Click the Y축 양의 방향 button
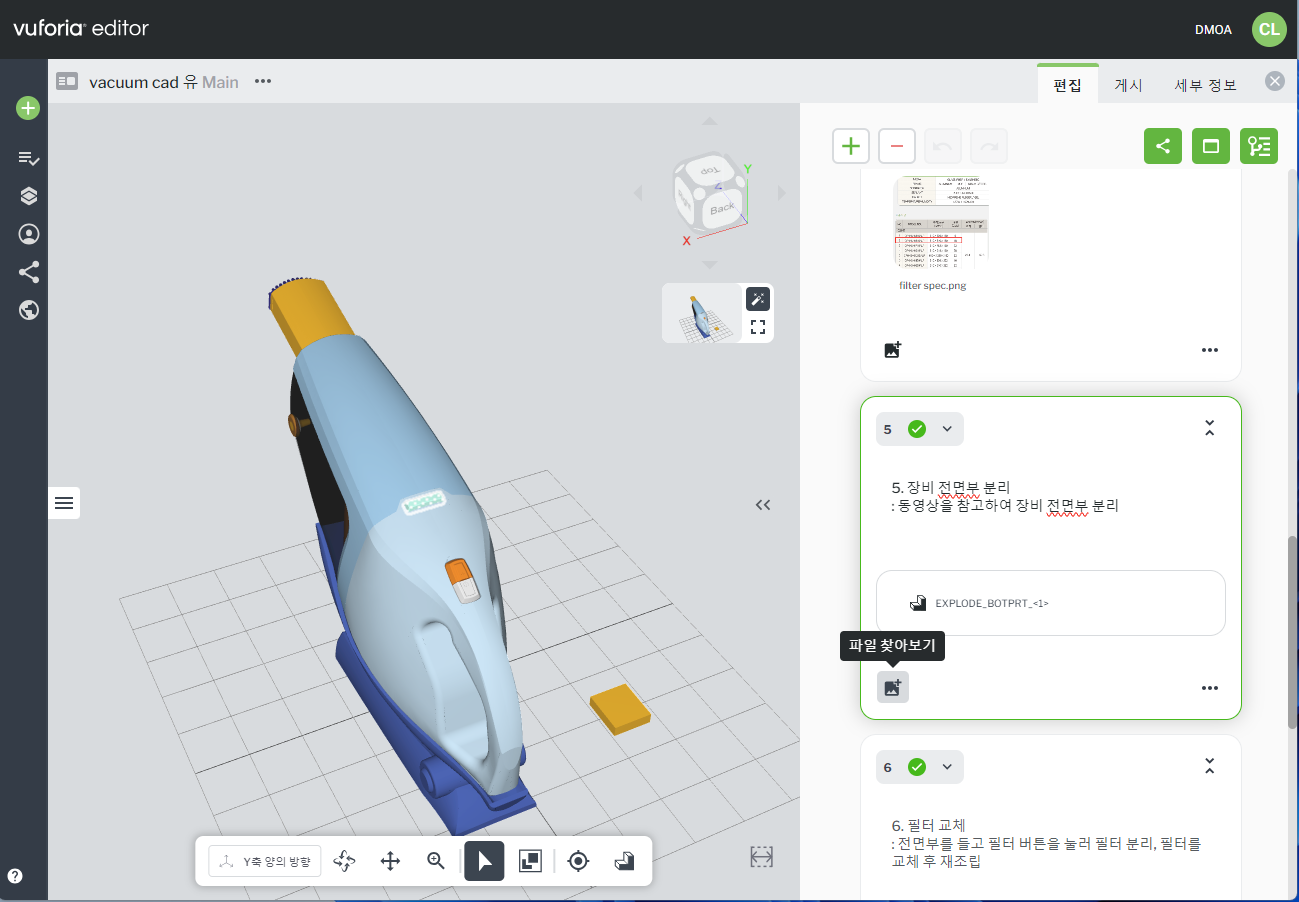1299x902 pixels. click(x=265, y=861)
